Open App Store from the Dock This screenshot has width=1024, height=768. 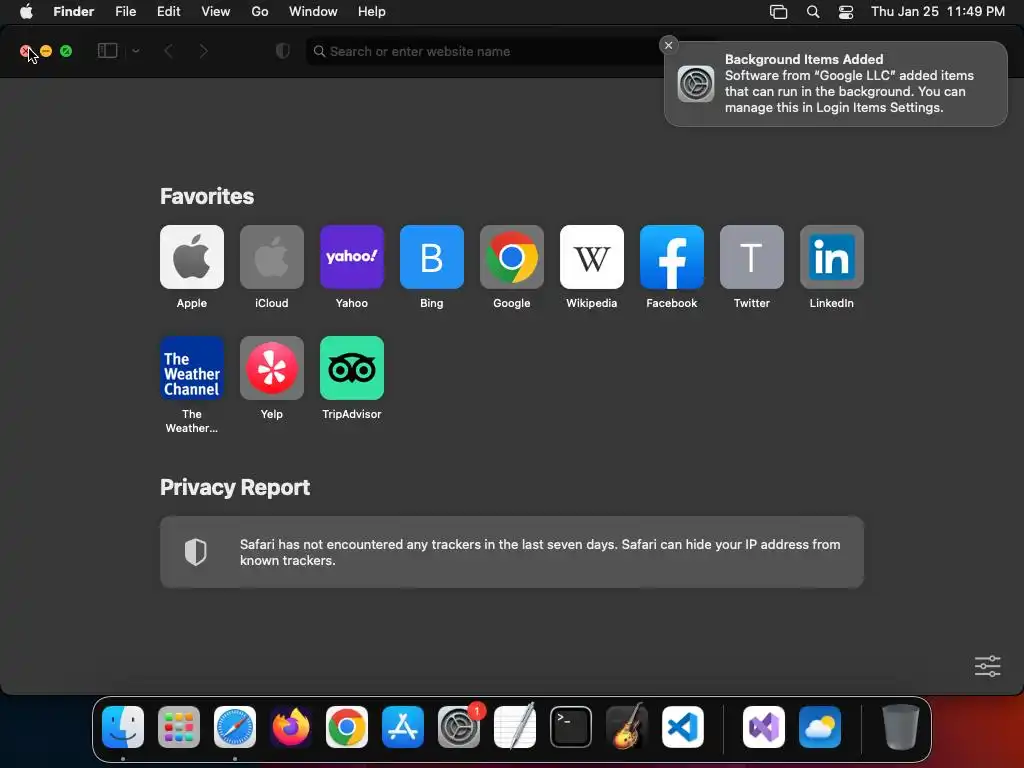[x=403, y=727]
